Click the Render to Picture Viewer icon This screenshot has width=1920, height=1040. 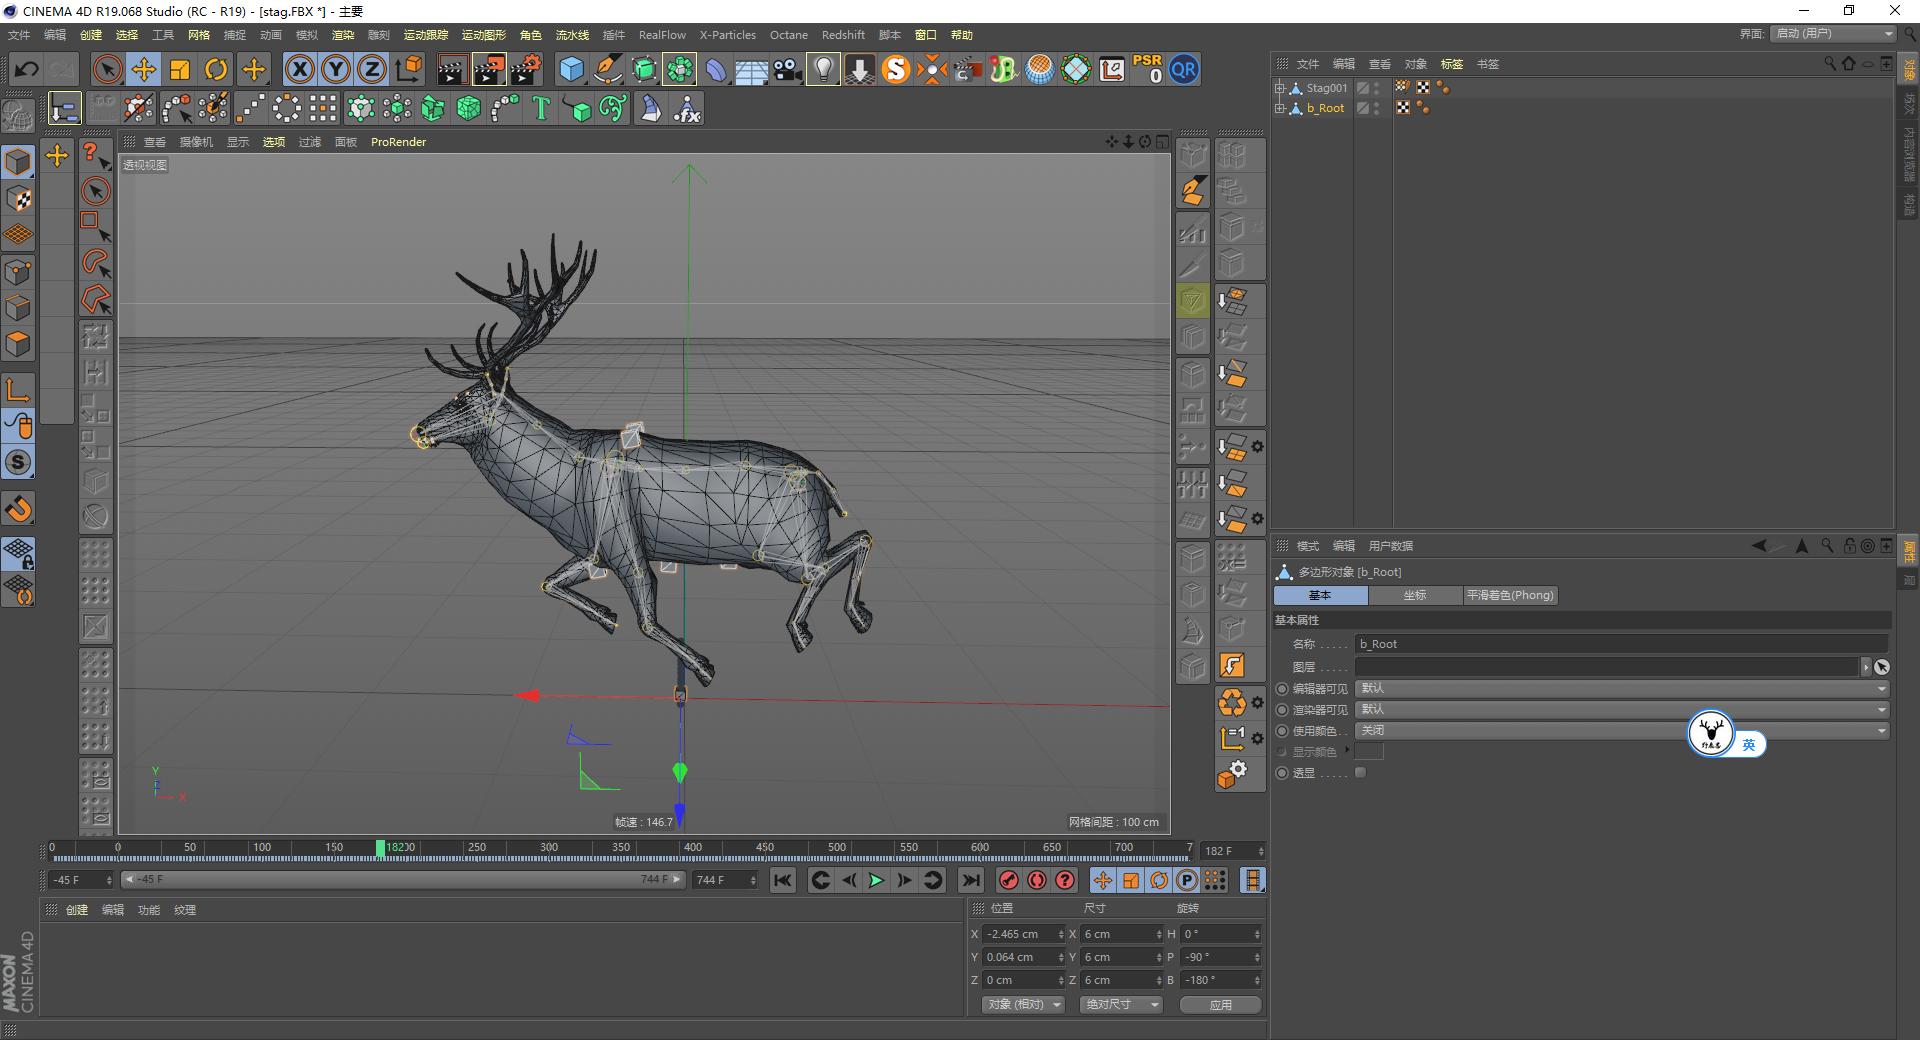click(489, 69)
